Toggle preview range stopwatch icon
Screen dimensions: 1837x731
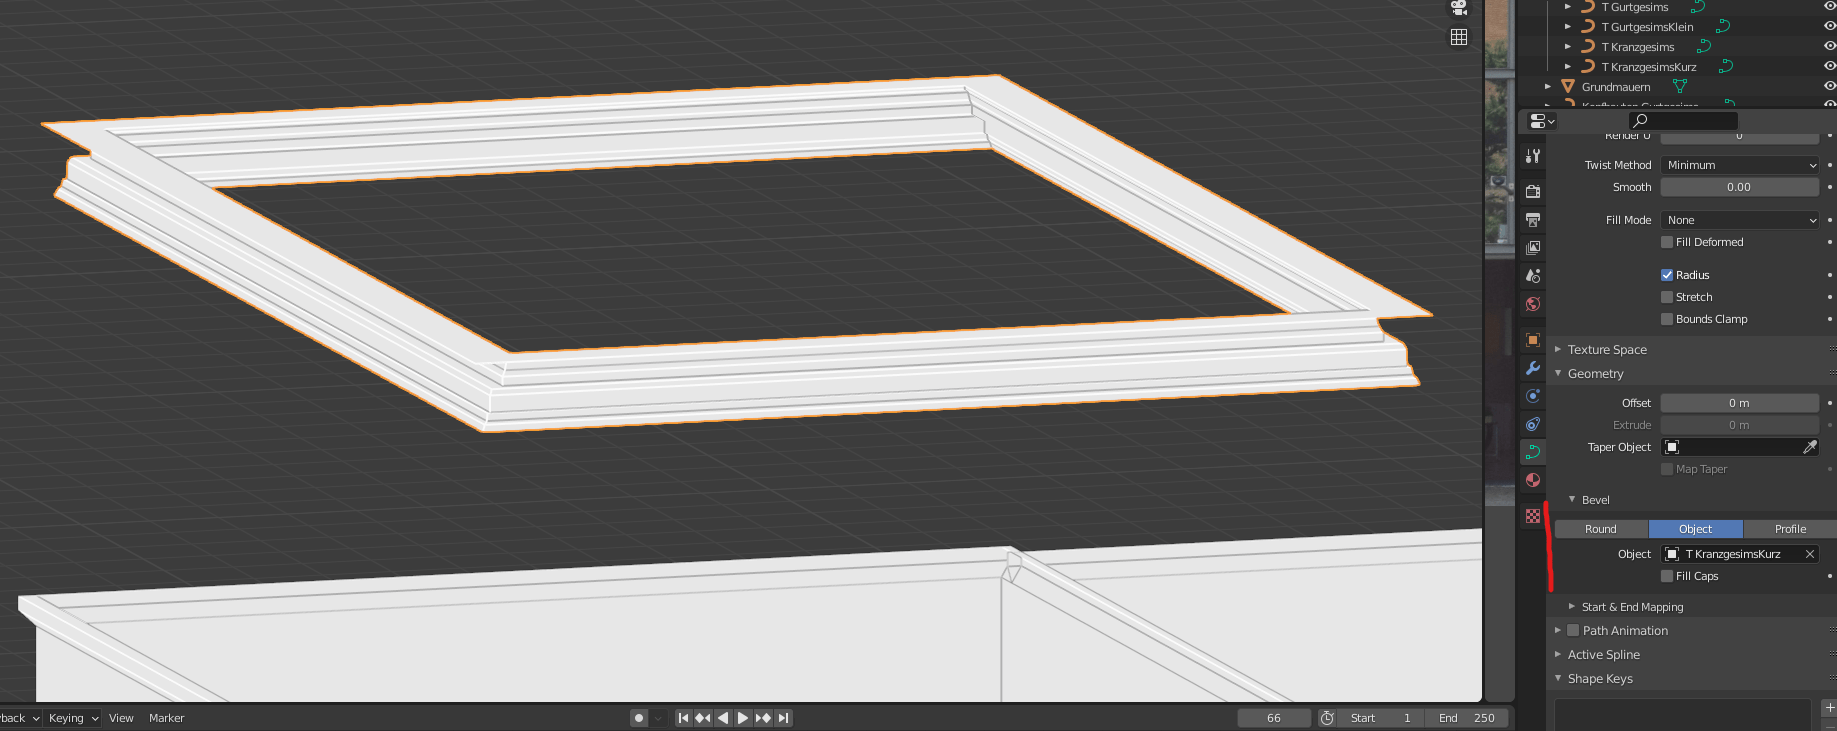(x=1327, y=718)
